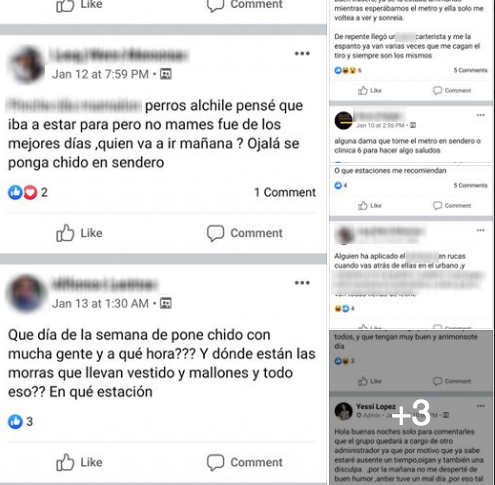Open options menu on Jan 13 post

coord(302,283)
